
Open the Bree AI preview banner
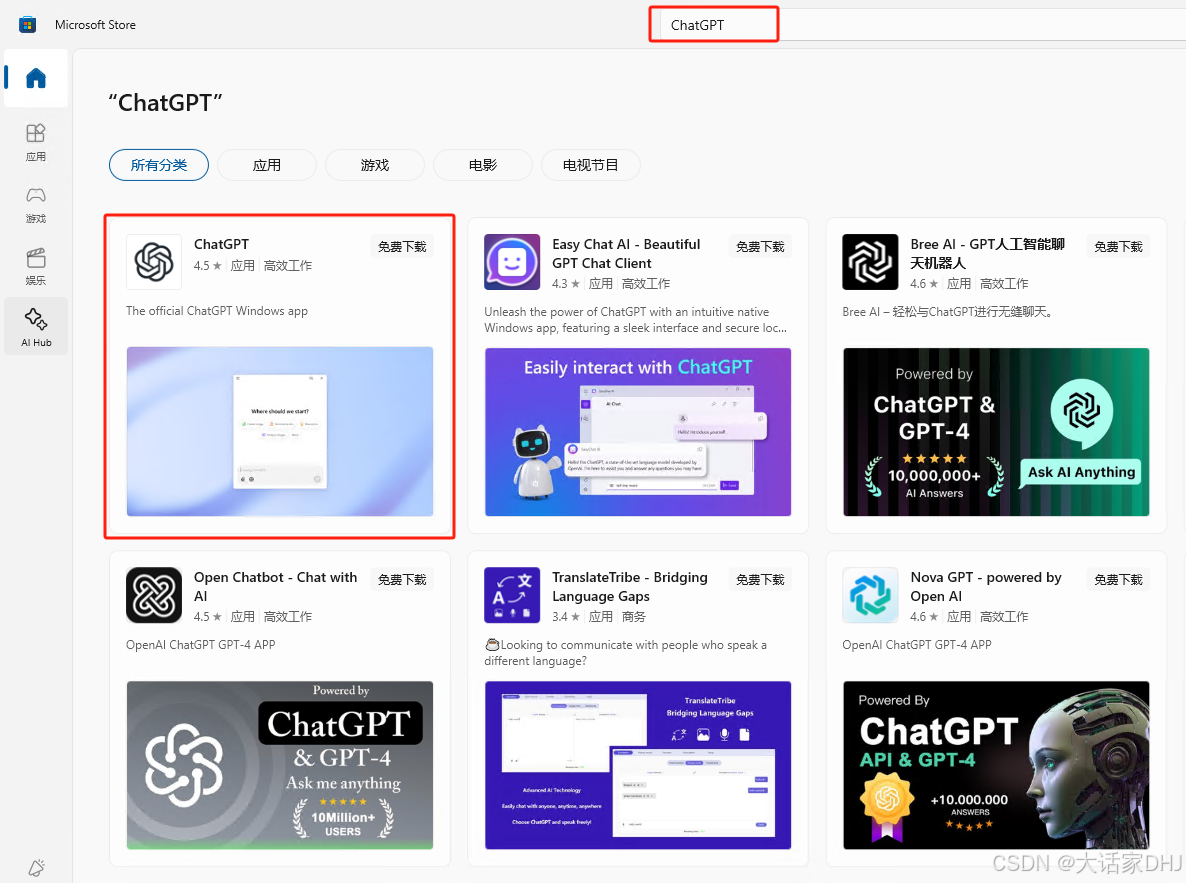click(x=996, y=432)
